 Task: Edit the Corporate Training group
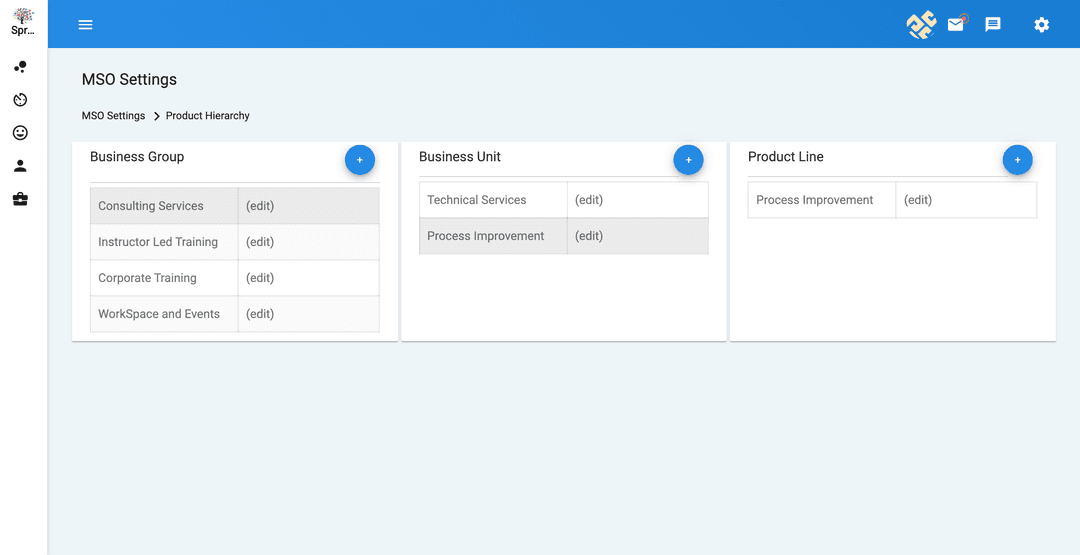[x=260, y=278]
